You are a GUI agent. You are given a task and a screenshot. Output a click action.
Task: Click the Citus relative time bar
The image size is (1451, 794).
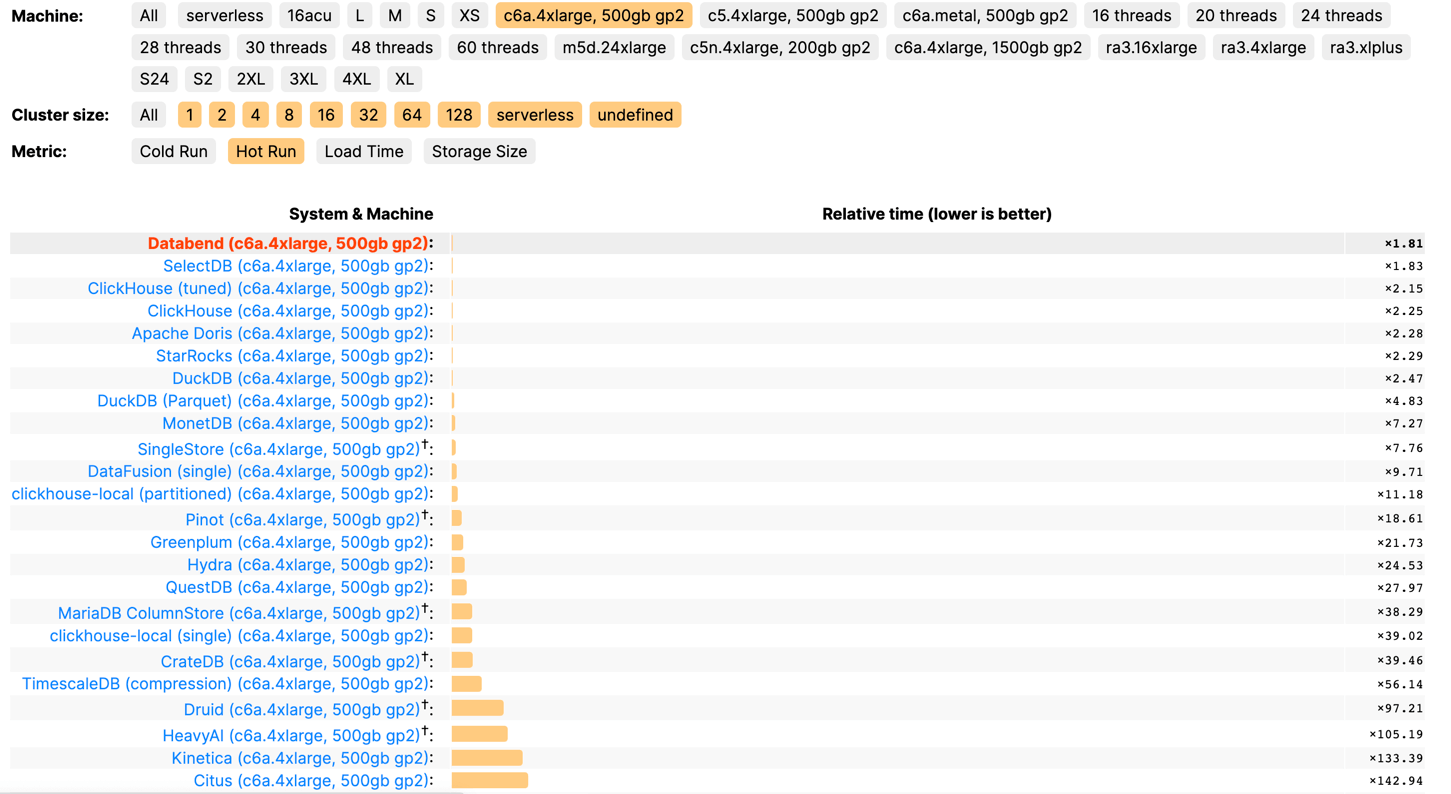pyautogui.click(x=490, y=781)
